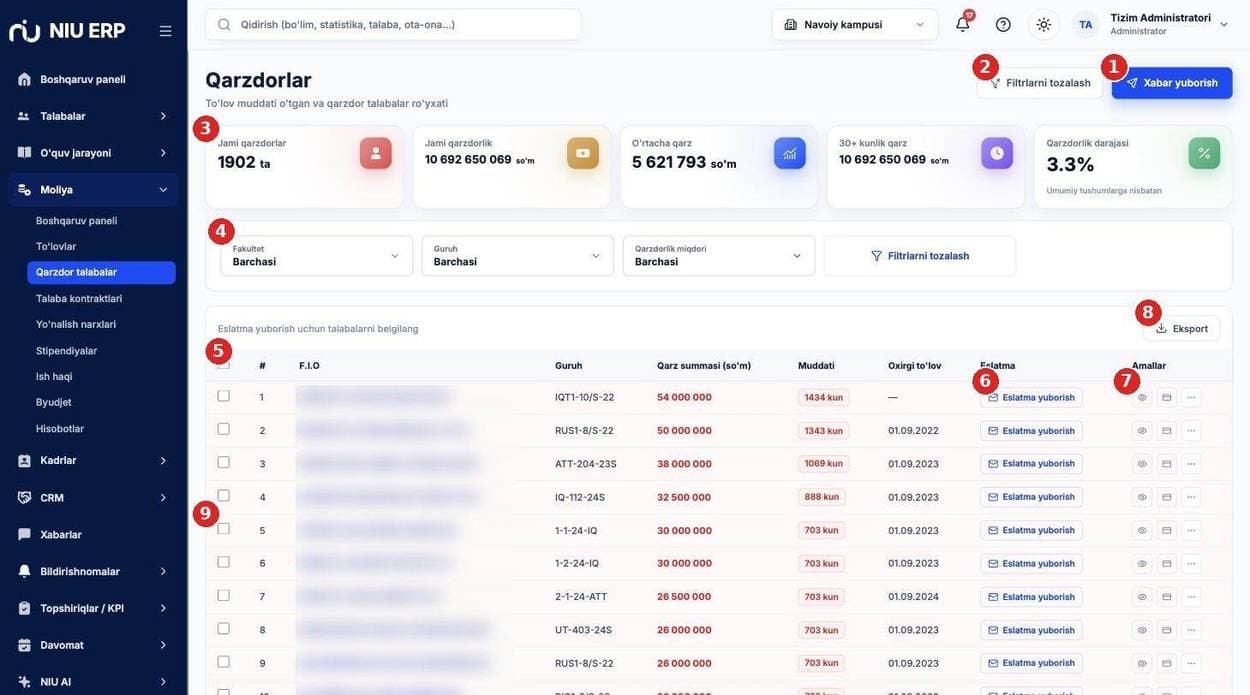Open the notifications bell
The width and height of the screenshot is (1250, 695).
pyautogui.click(x=963, y=24)
